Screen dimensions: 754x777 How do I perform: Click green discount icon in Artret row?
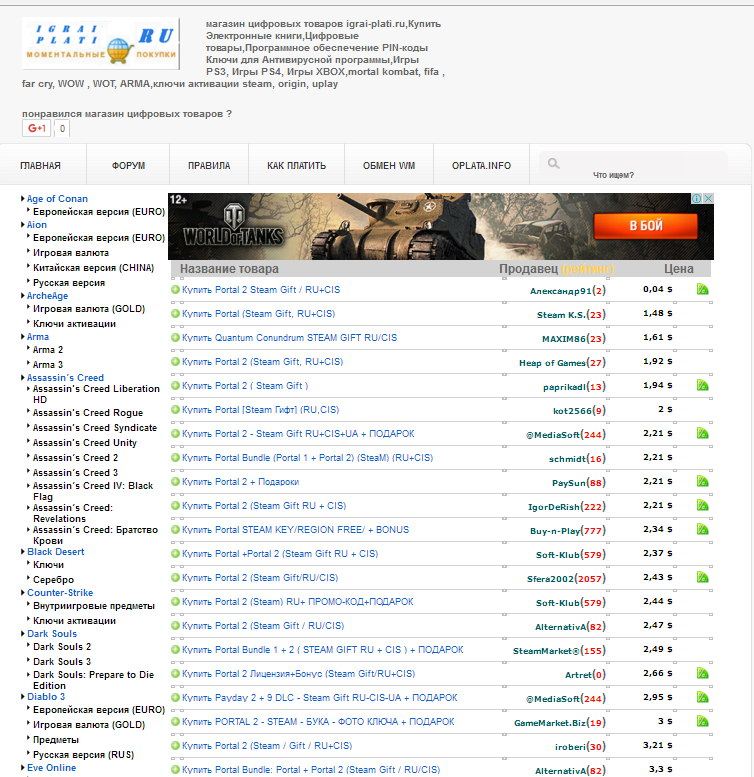coord(702,673)
